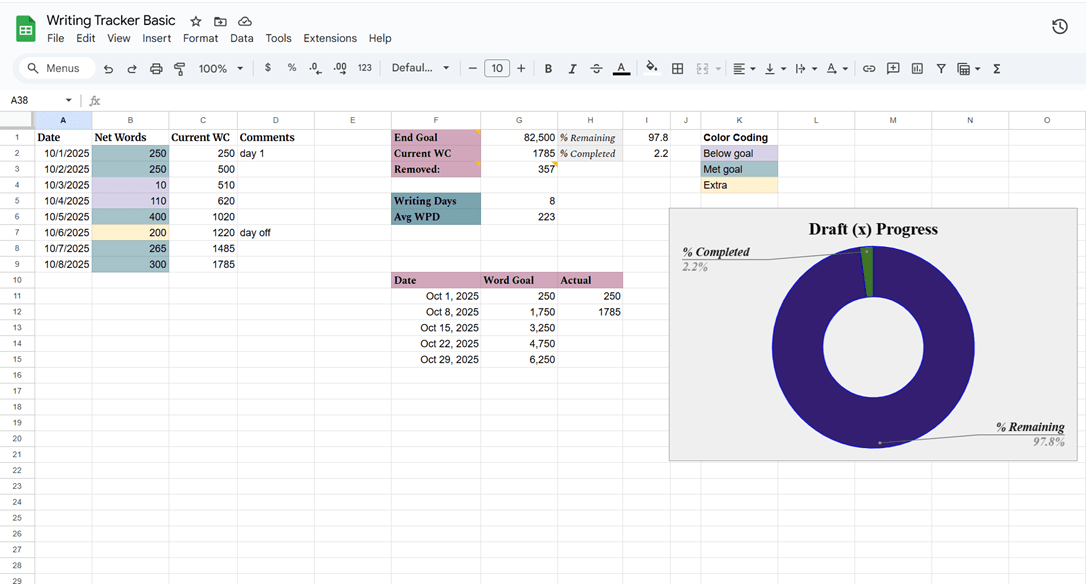Open the Tools menu
Viewport: 1086px width, 584px height.
(x=278, y=38)
